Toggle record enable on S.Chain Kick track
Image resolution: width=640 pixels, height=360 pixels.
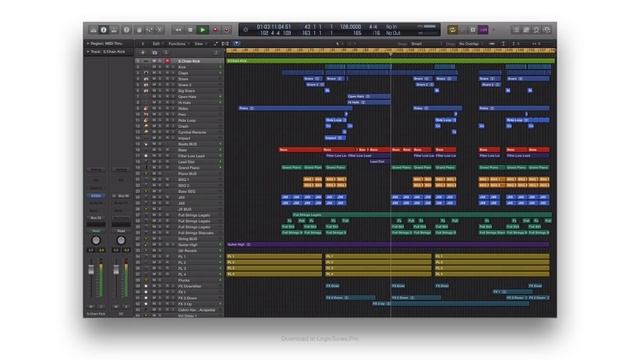(167, 61)
